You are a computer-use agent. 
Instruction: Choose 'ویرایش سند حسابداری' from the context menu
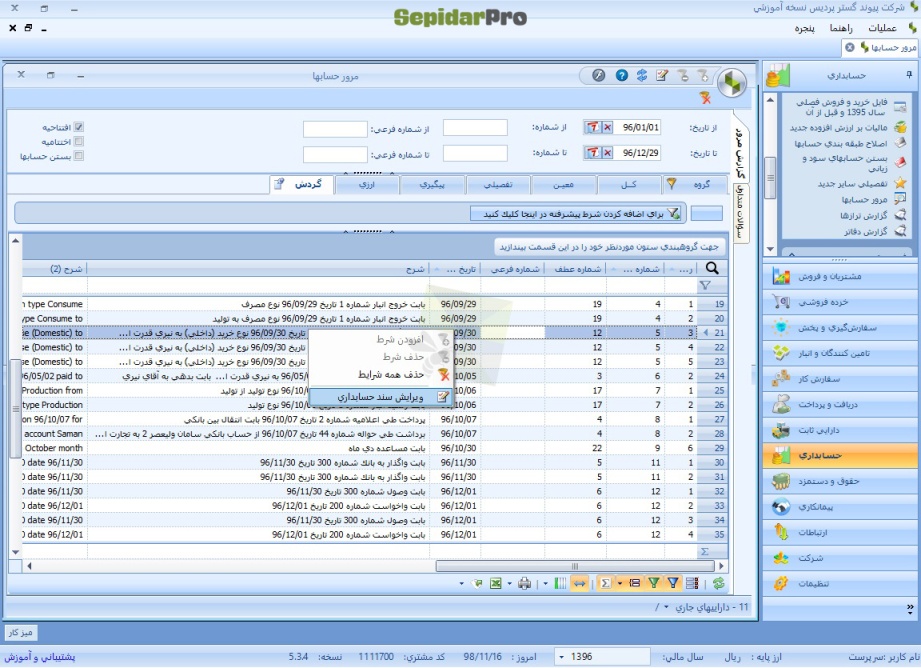coord(381,397)
